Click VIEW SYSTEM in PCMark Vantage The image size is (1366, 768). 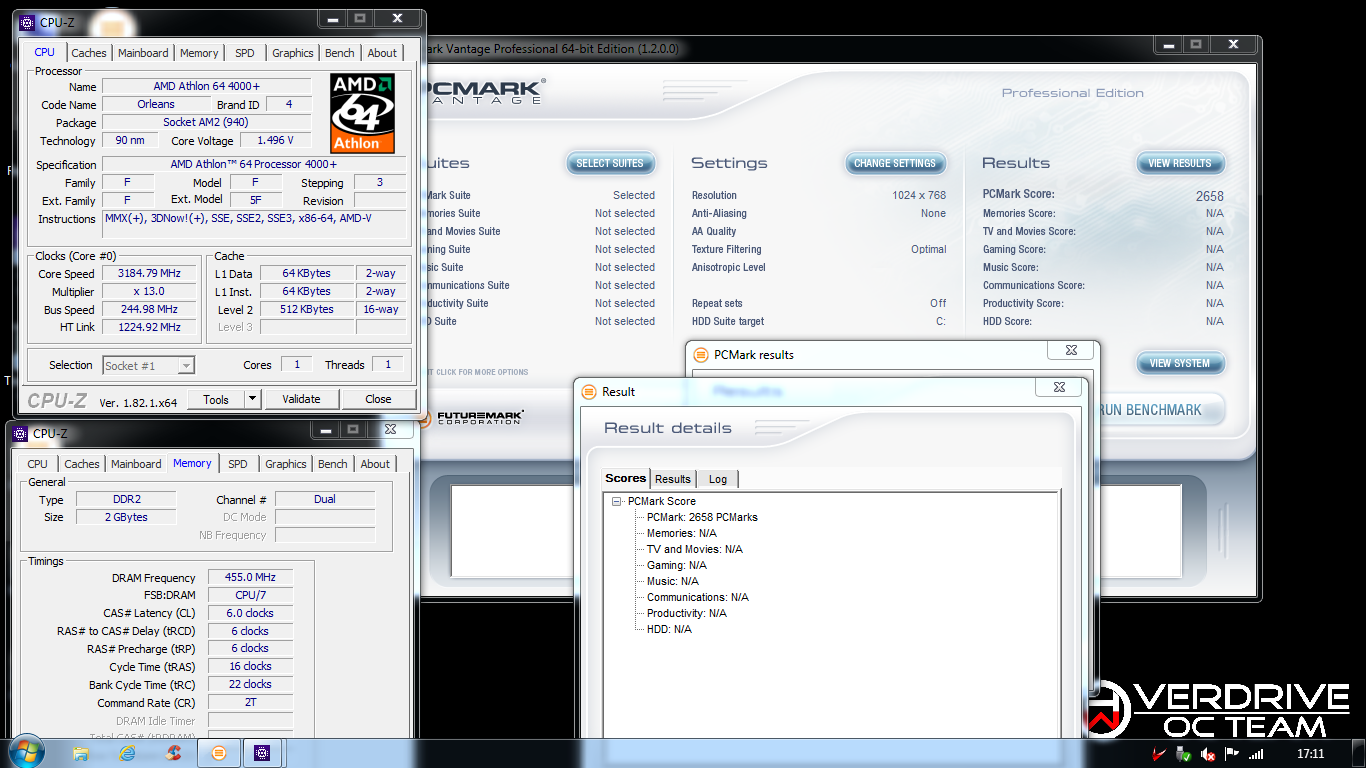[x=1180, y=363]
